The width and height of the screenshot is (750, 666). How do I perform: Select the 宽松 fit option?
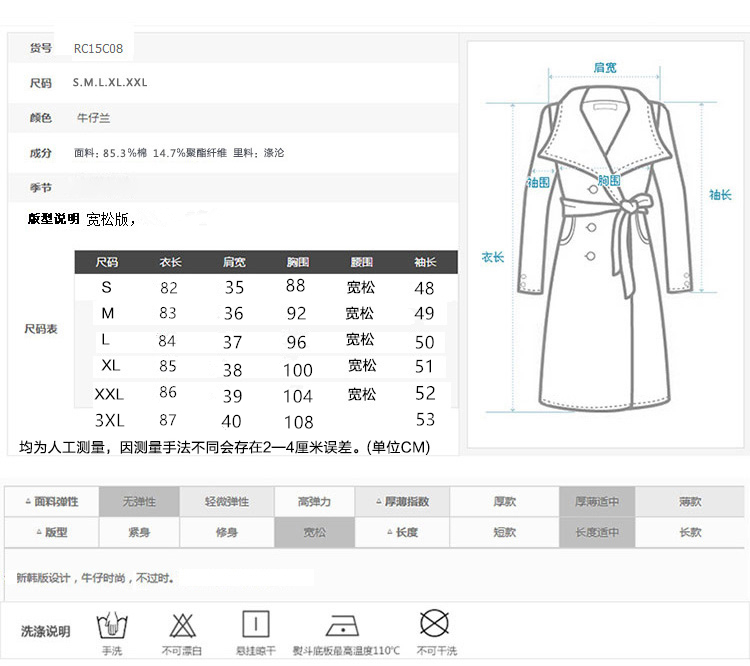point(314,533)
